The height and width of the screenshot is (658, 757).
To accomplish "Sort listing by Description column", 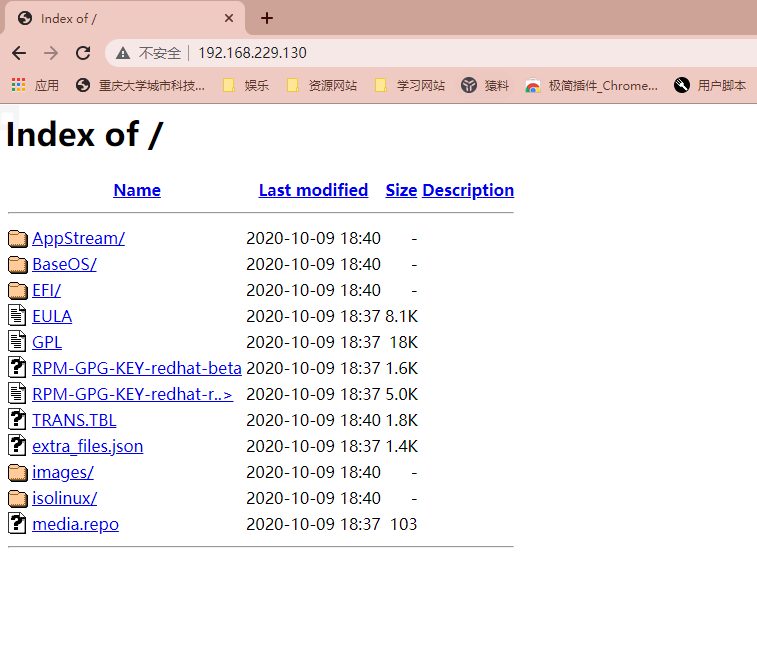I will [468, 190].
